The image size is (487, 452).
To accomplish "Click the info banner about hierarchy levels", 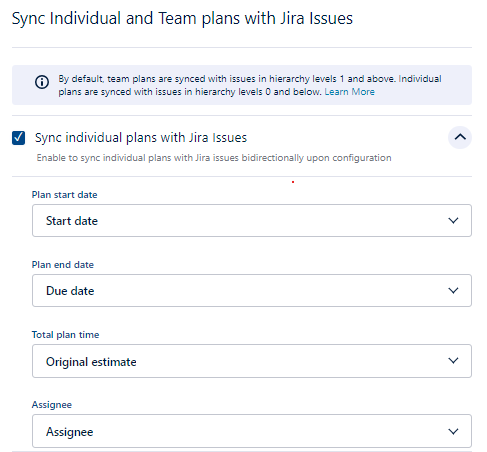I will point(242,85).
